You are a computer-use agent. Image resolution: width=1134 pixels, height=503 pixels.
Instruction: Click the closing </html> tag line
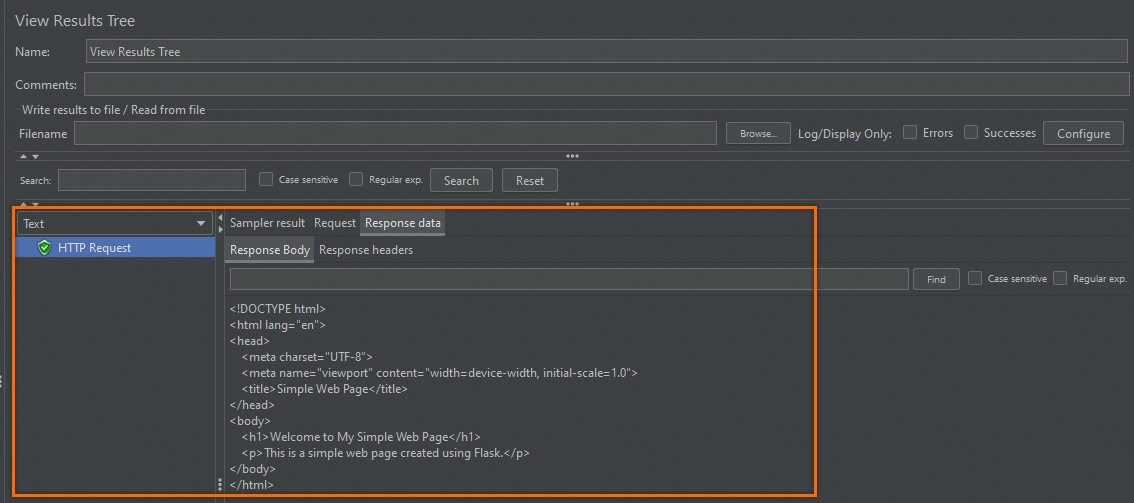point(252,485)
